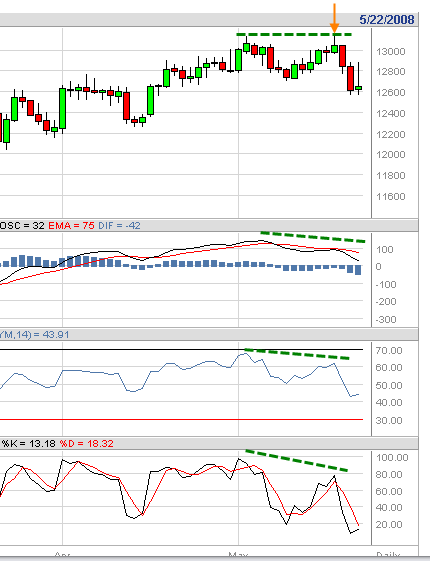Click the 12400 price axis label
The image size is (430, 561).
click(391, 114)
